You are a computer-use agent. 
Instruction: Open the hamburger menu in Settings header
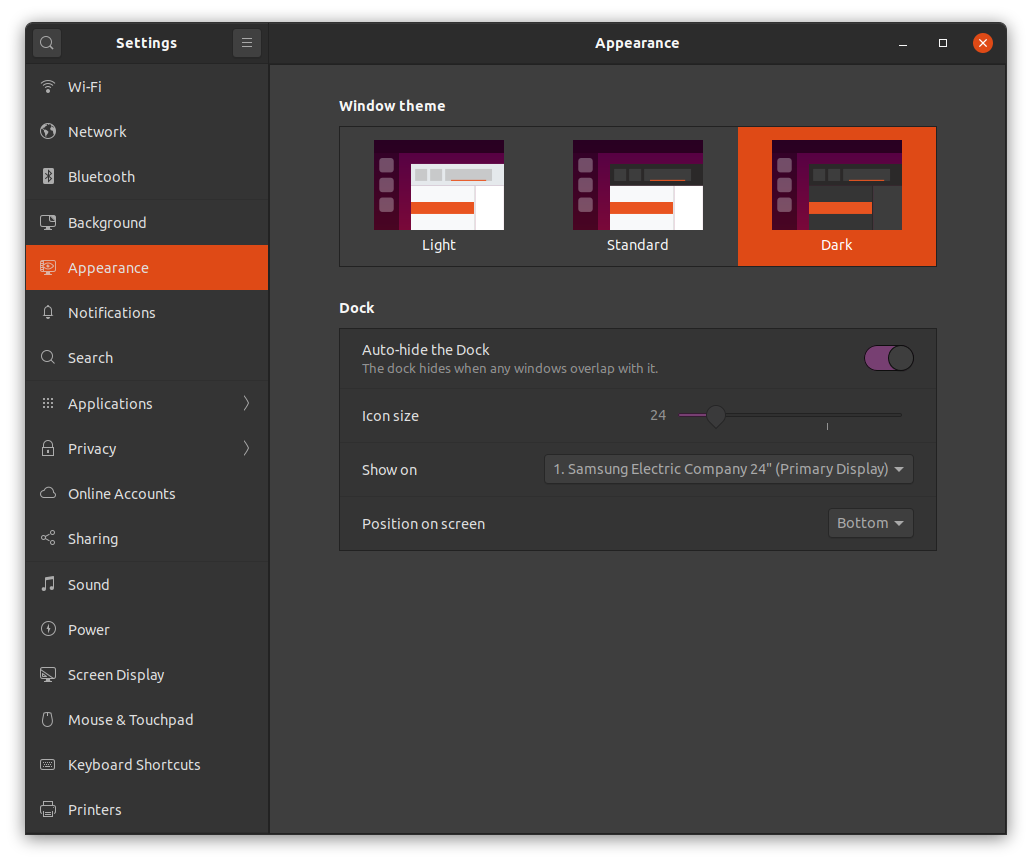coord(247,43)
